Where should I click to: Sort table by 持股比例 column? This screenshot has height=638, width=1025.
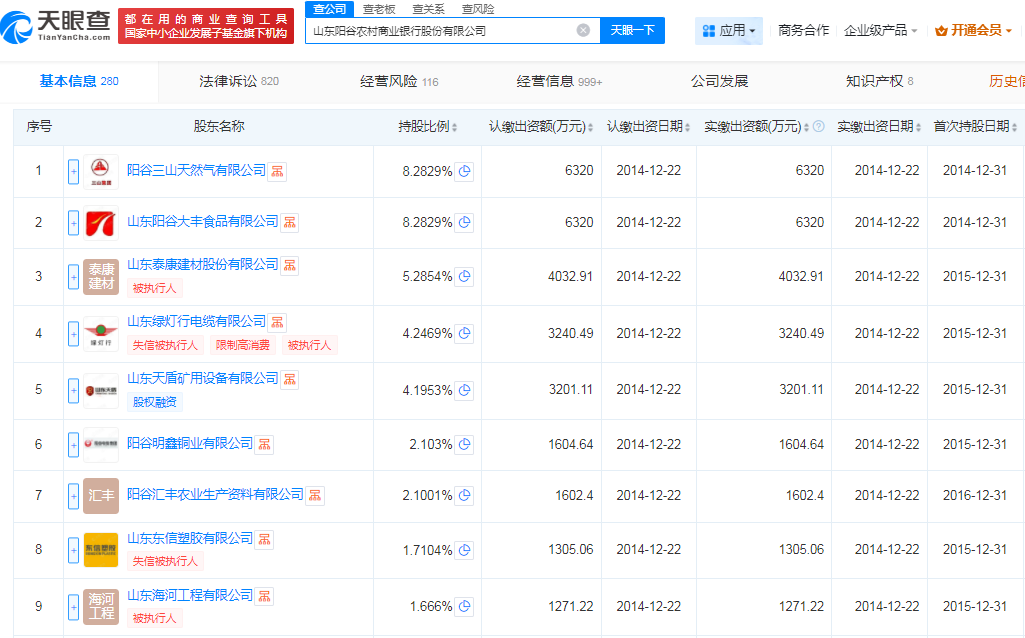[x=428, y=127]
